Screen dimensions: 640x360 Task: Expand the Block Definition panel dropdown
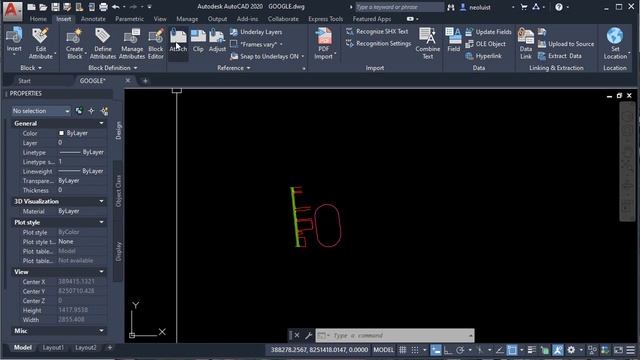pyautogui.click(x=113, y=68)
